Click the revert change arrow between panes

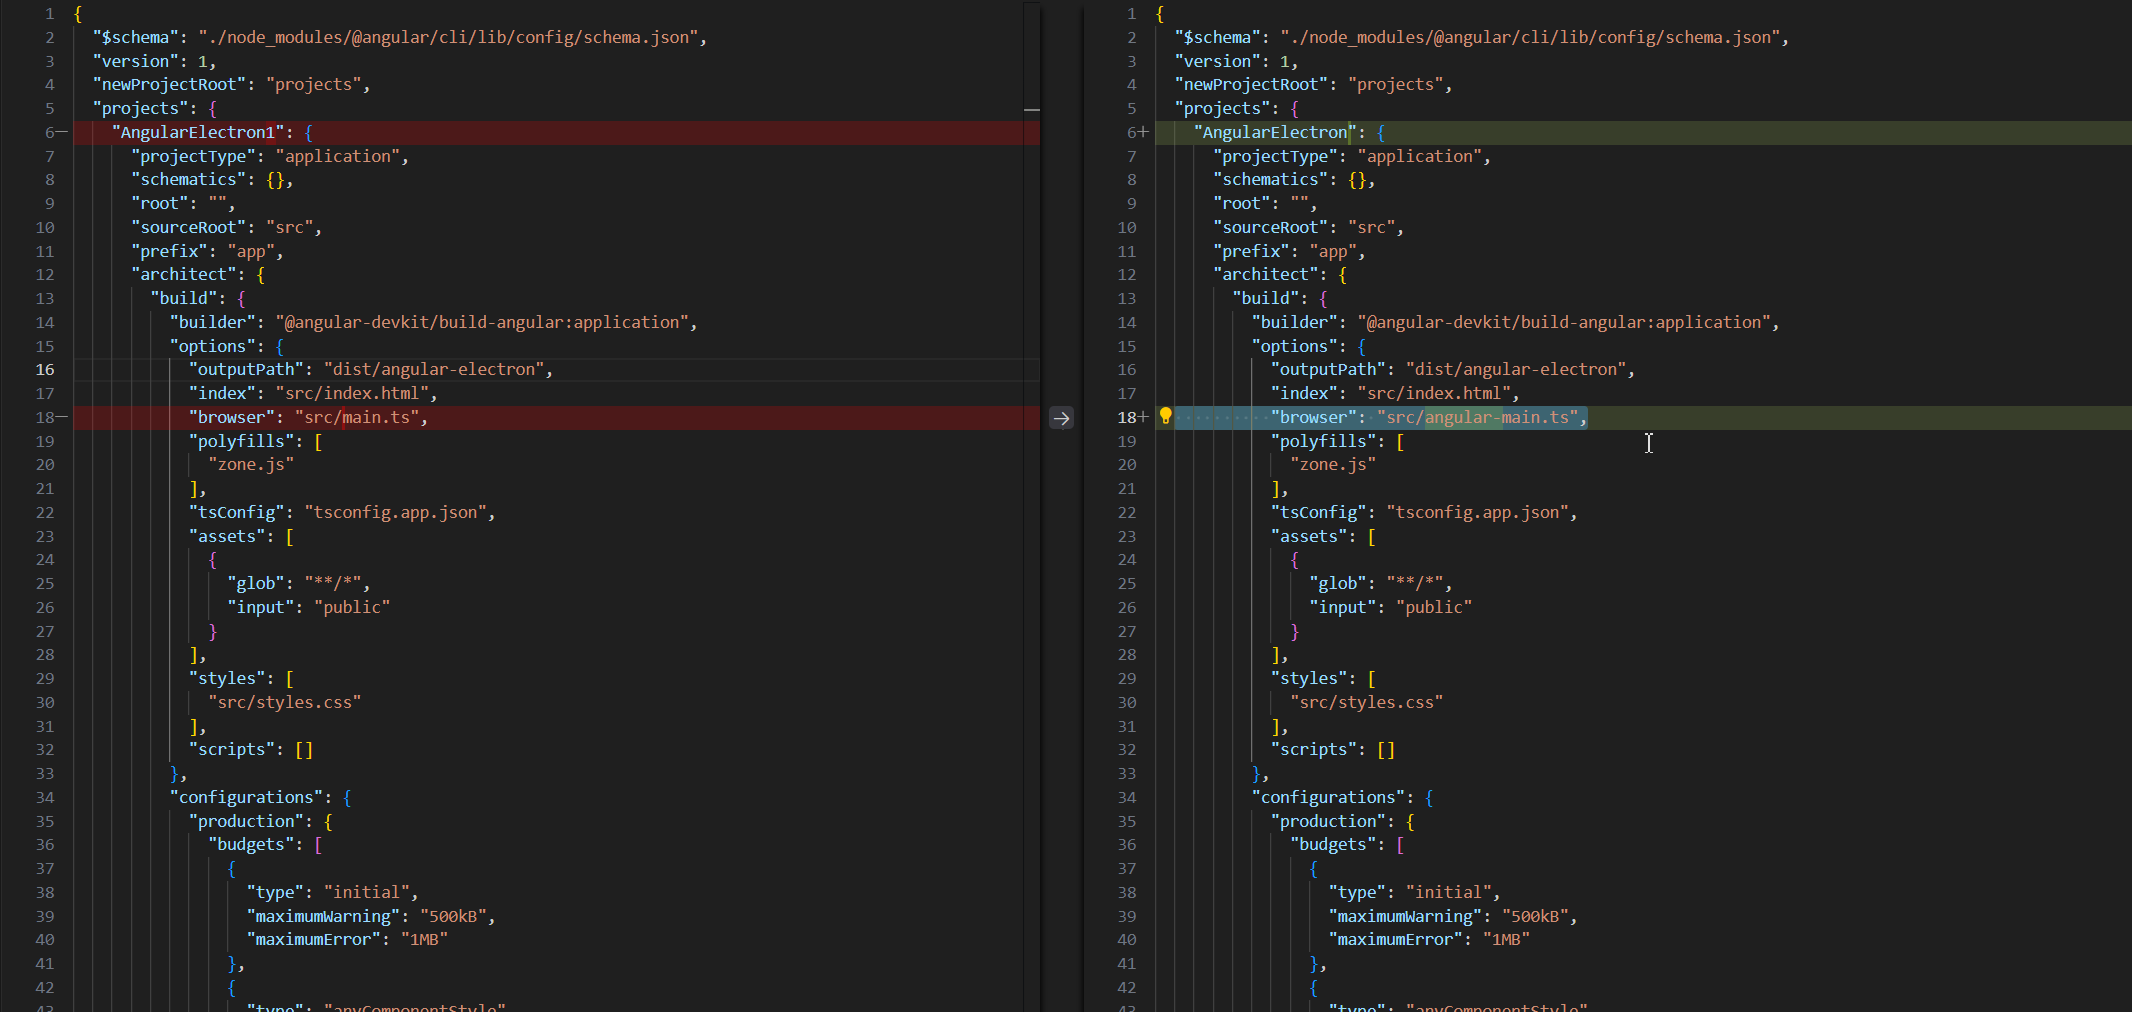click(1061, 418)
